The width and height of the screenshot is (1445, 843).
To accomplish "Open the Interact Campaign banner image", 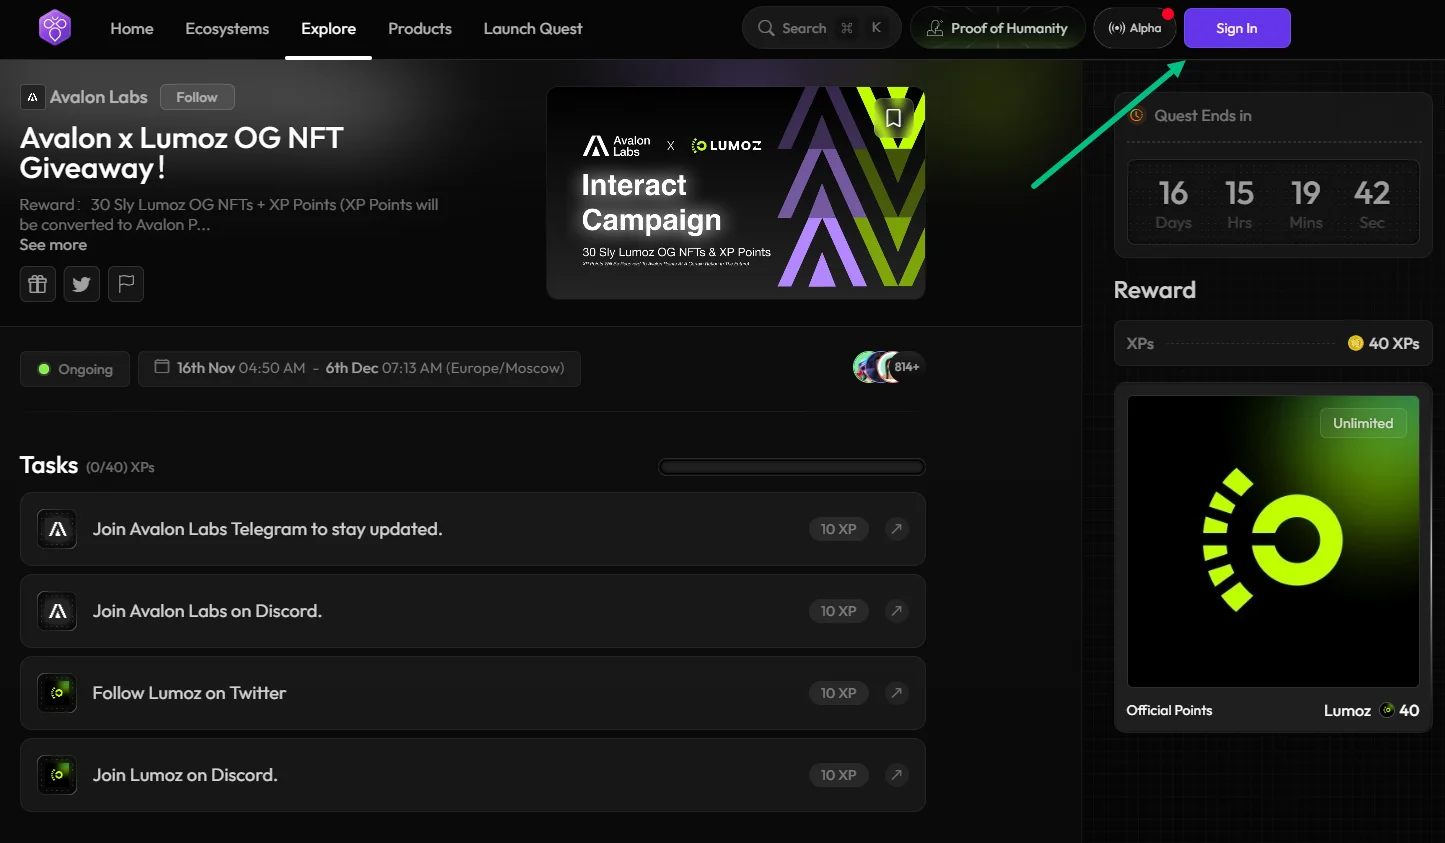I will click(736, 193).
